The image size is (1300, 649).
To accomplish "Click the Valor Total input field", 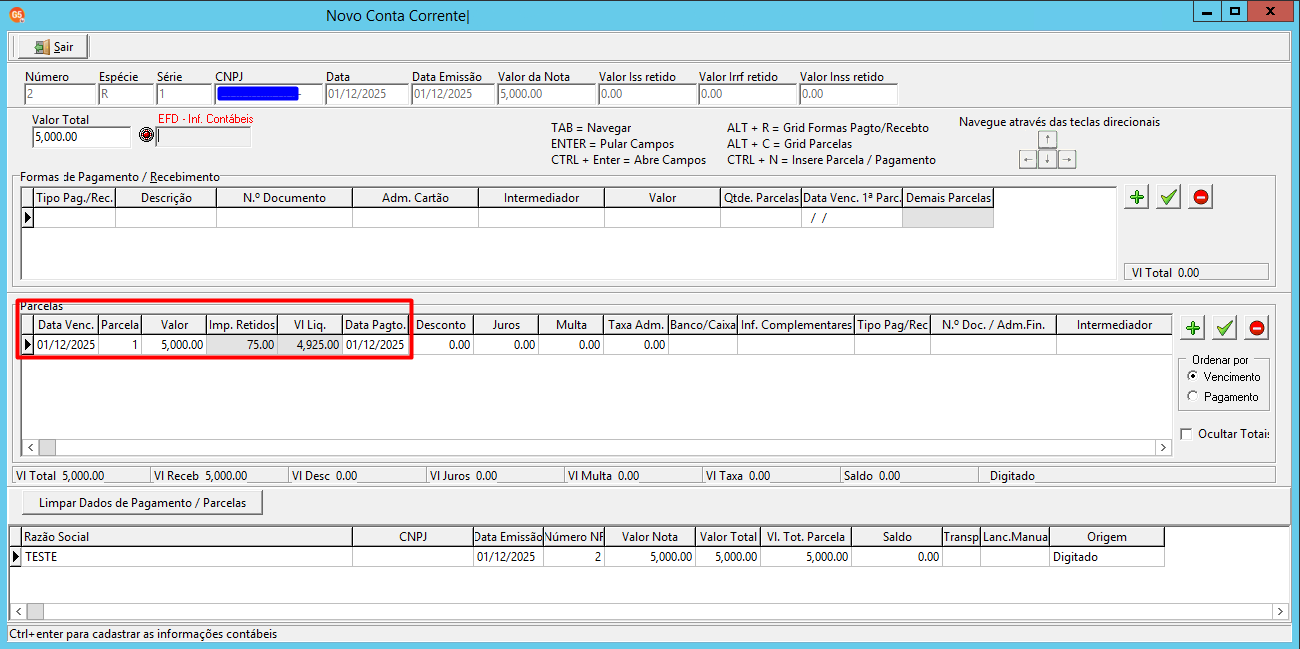I will [81, 137].
